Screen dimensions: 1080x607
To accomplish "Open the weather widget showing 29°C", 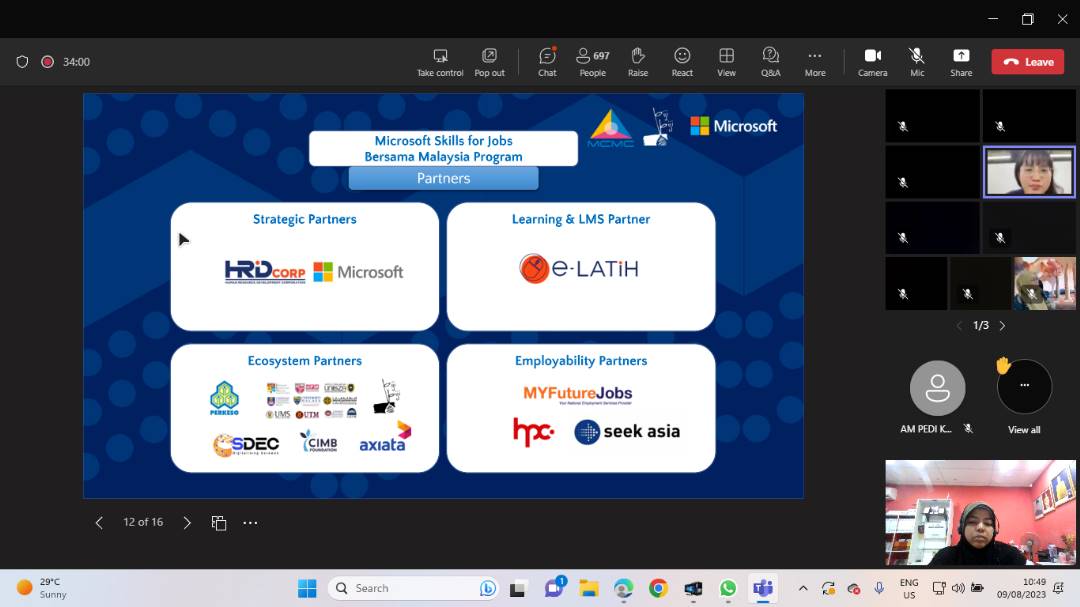I will click(x=41, y=588).
